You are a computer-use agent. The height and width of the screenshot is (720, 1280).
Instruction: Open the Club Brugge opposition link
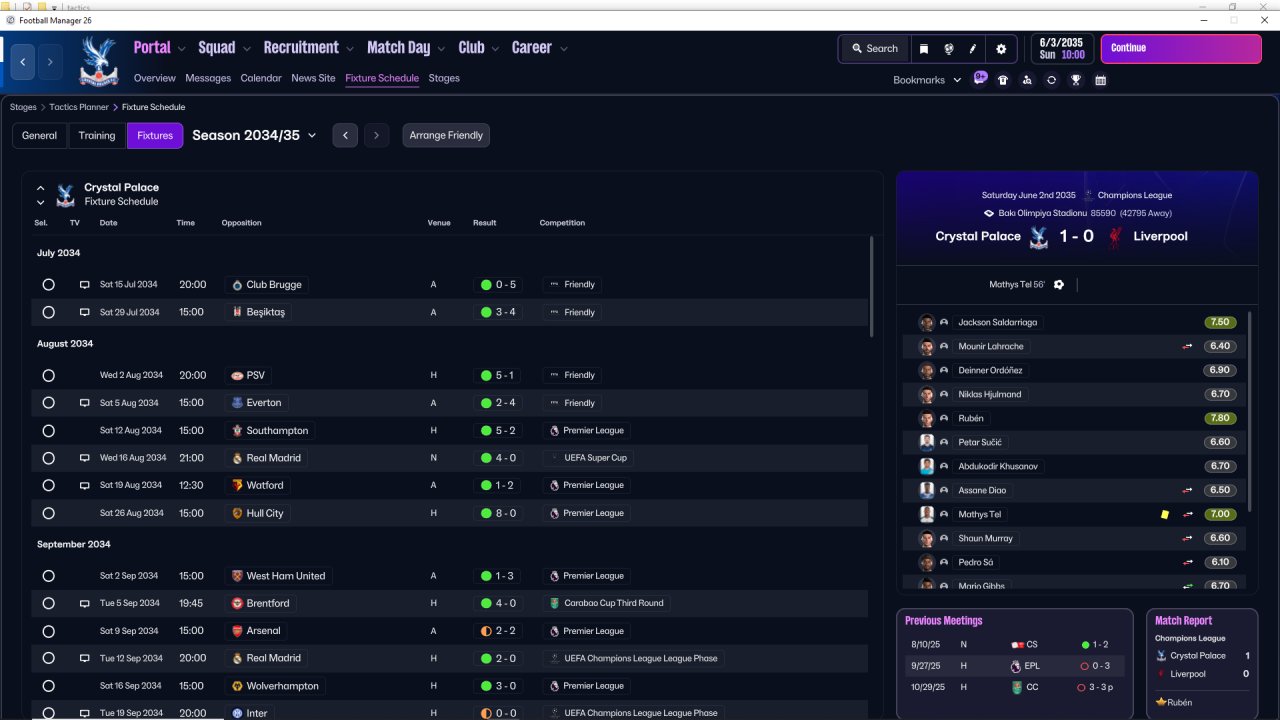click(x=266, y=285)
